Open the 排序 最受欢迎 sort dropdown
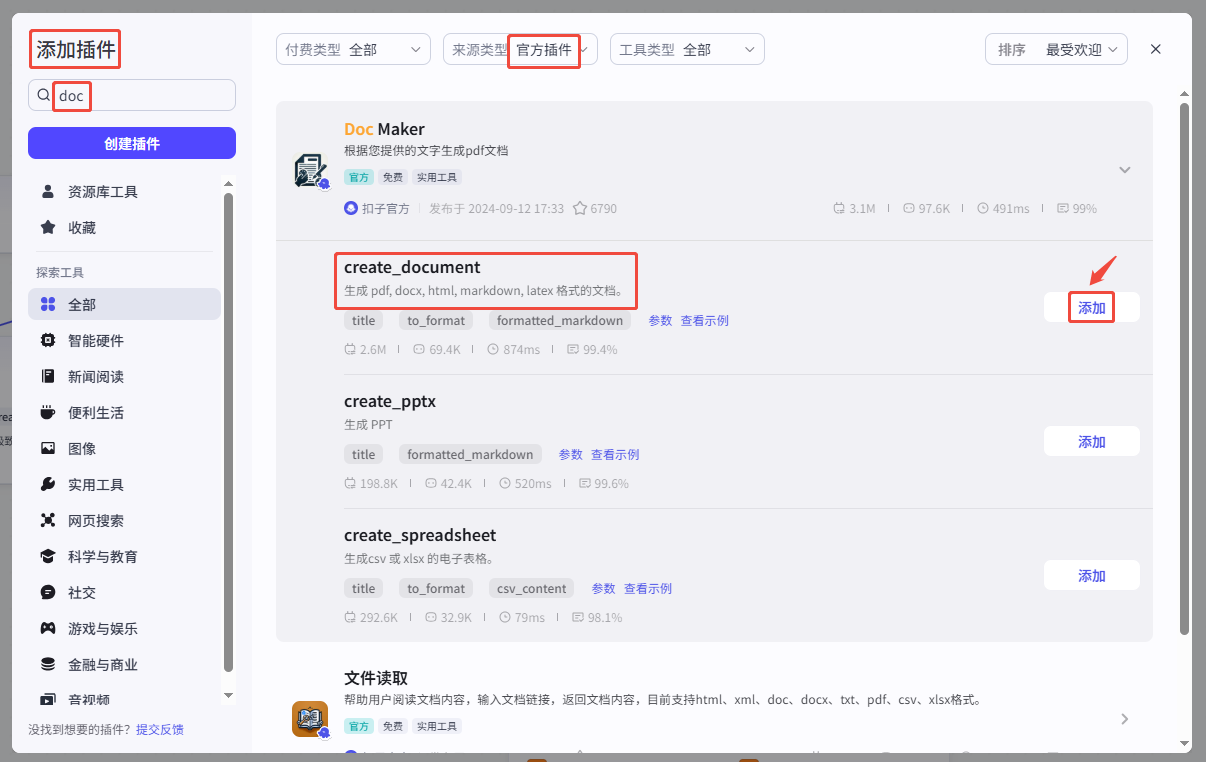1206x762 pixels. [1056, 49]
